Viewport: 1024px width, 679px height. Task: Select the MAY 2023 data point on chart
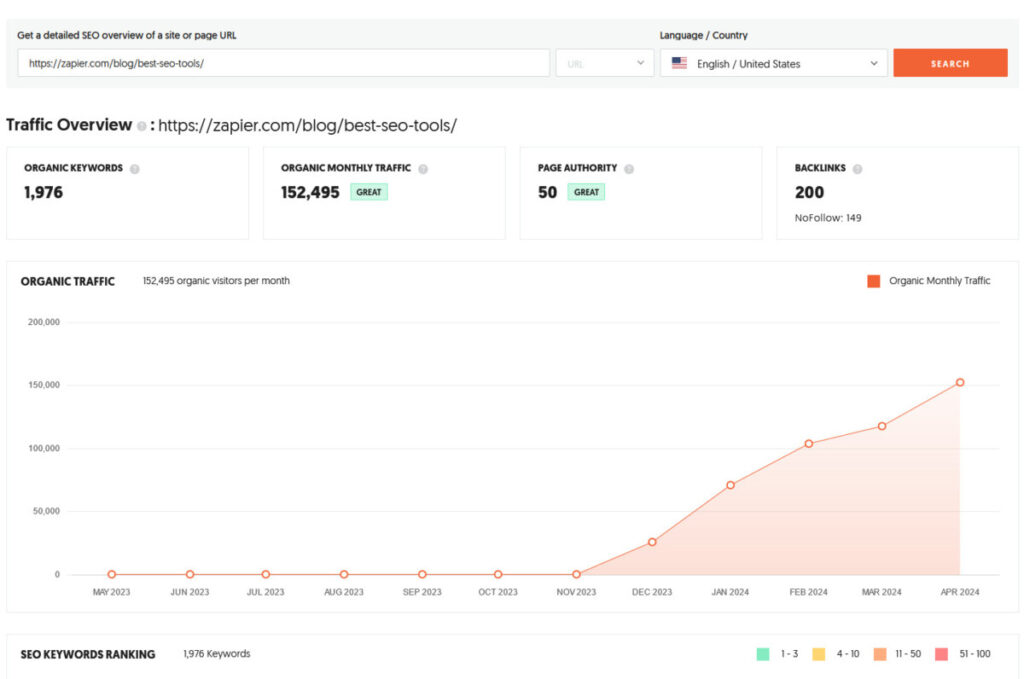point(112,575)
